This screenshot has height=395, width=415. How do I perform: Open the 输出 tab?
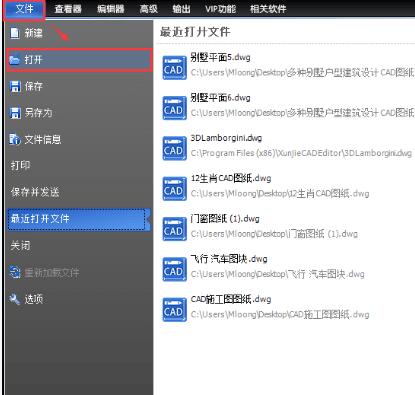point(181,9)
